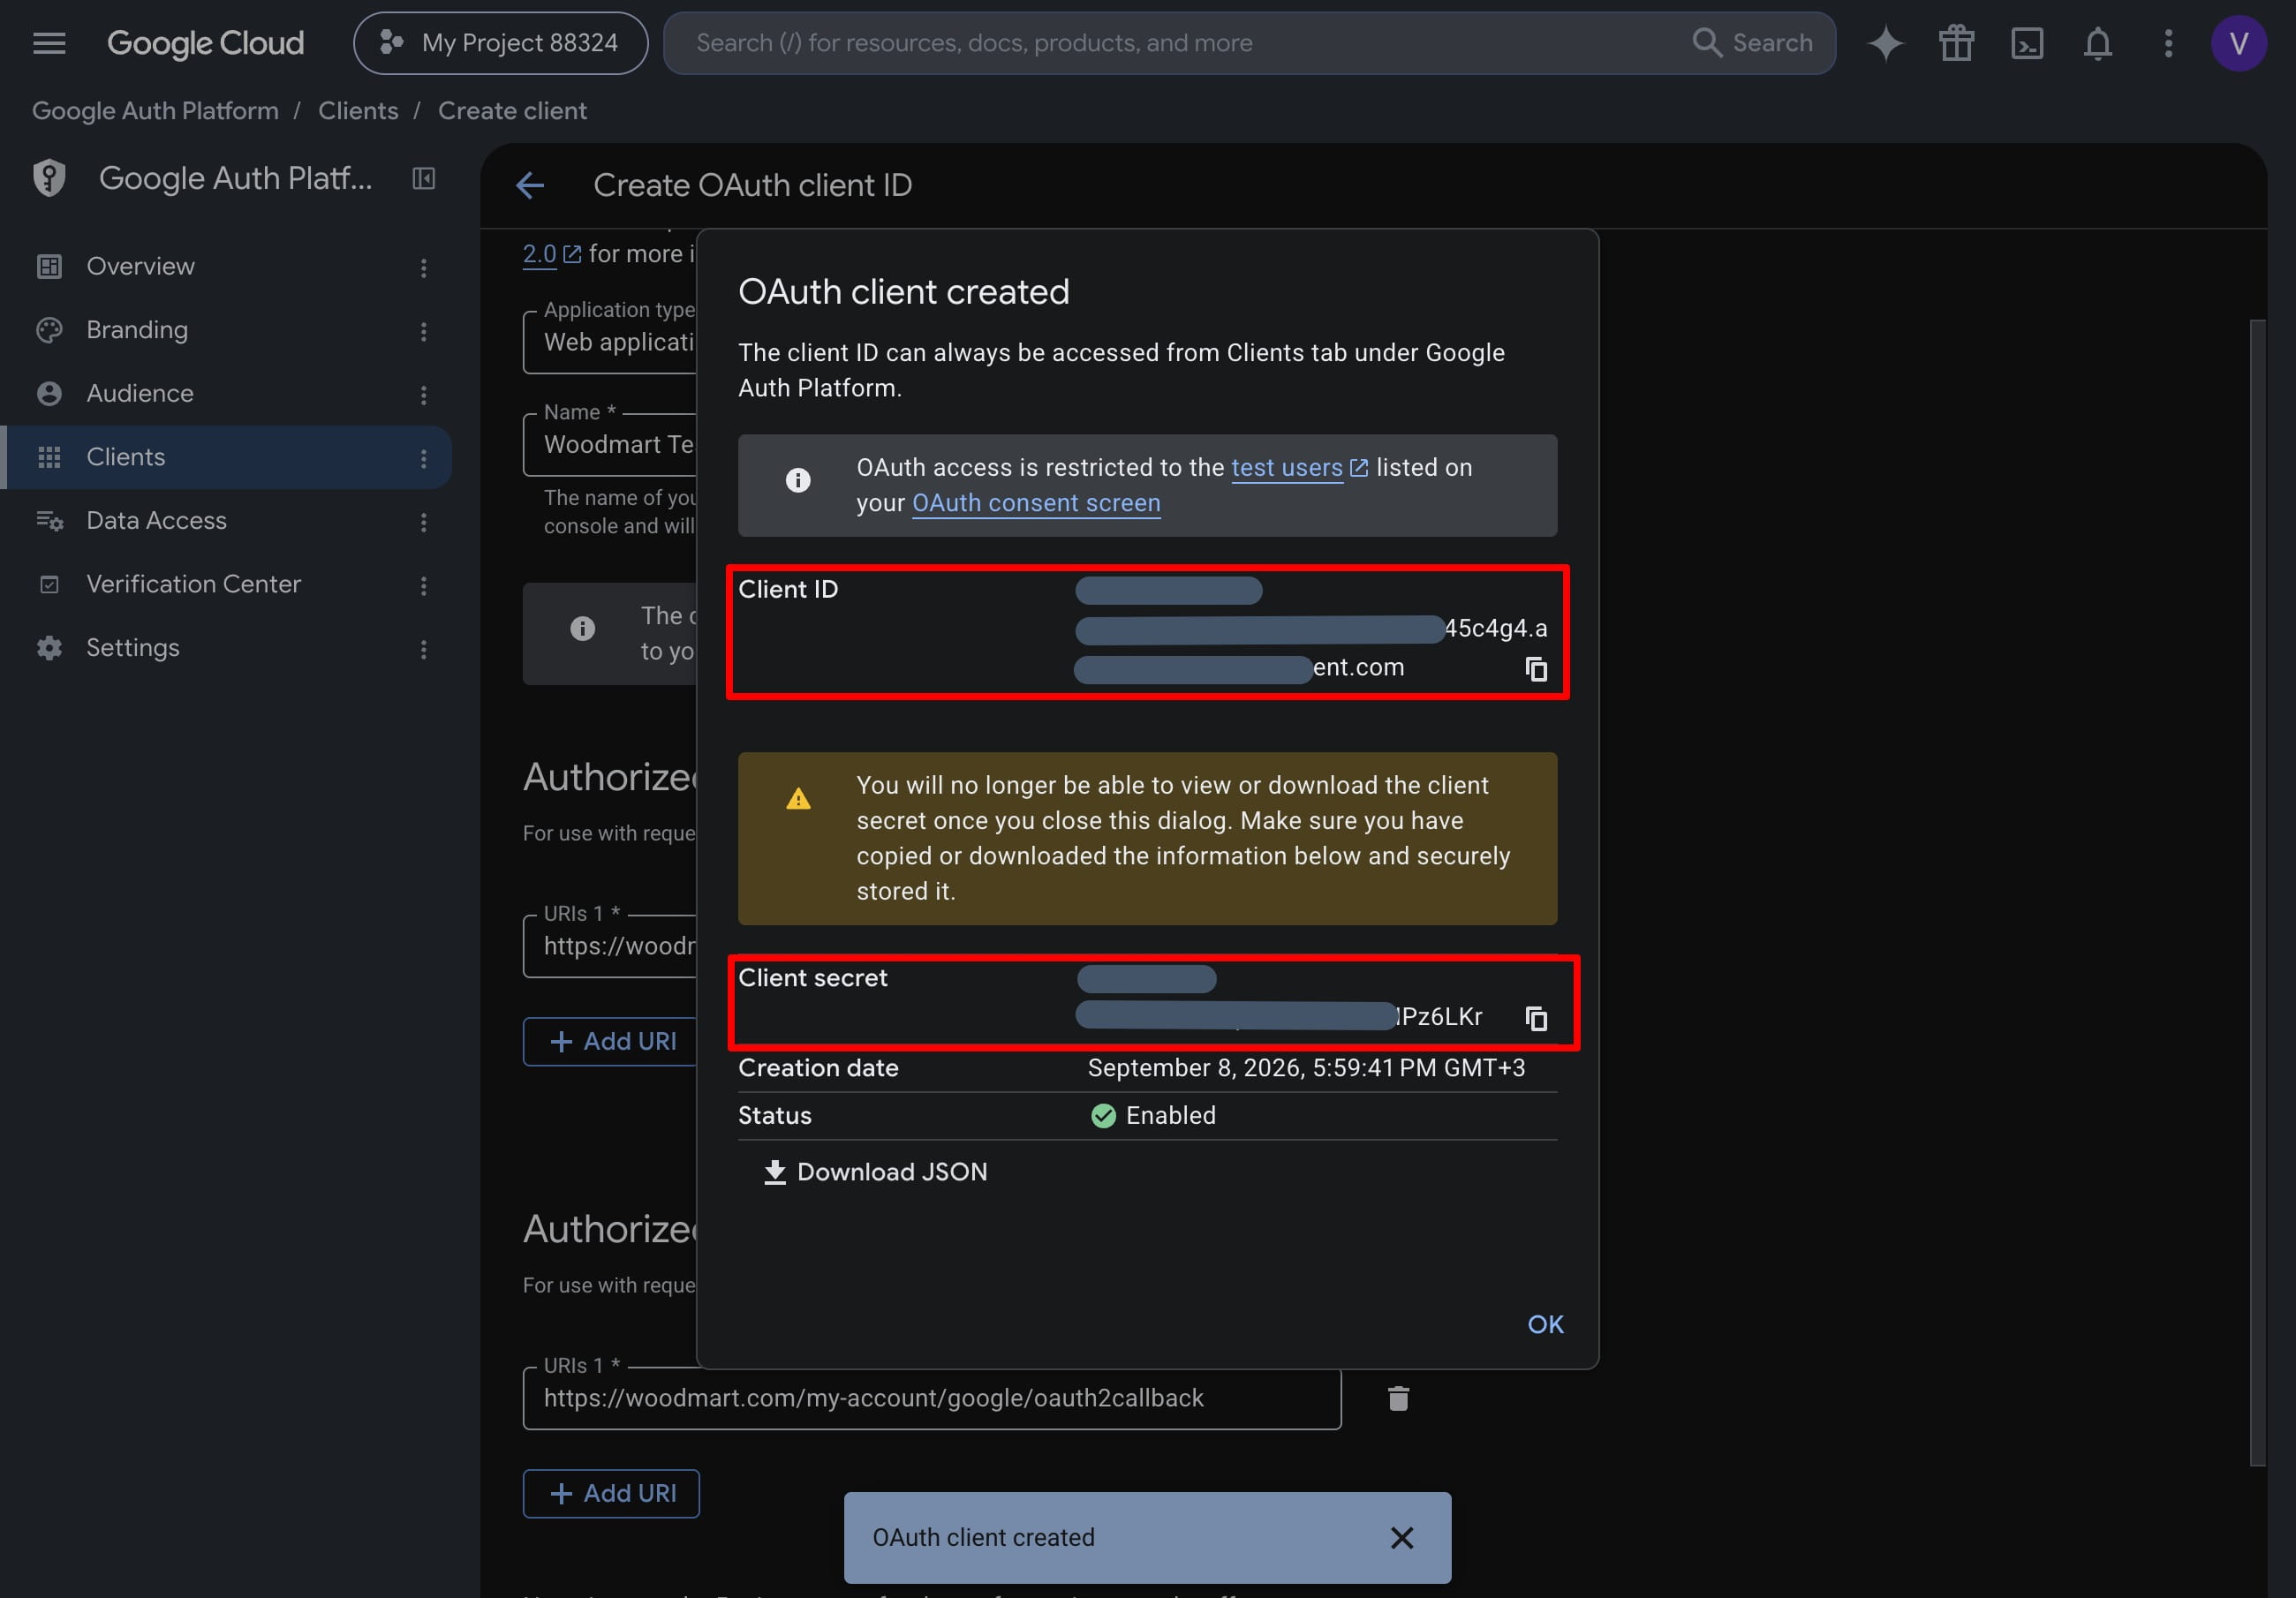Copy the Client ID to clipboard
This screenshot has height=1598, width=2296.
[1536, 668]
